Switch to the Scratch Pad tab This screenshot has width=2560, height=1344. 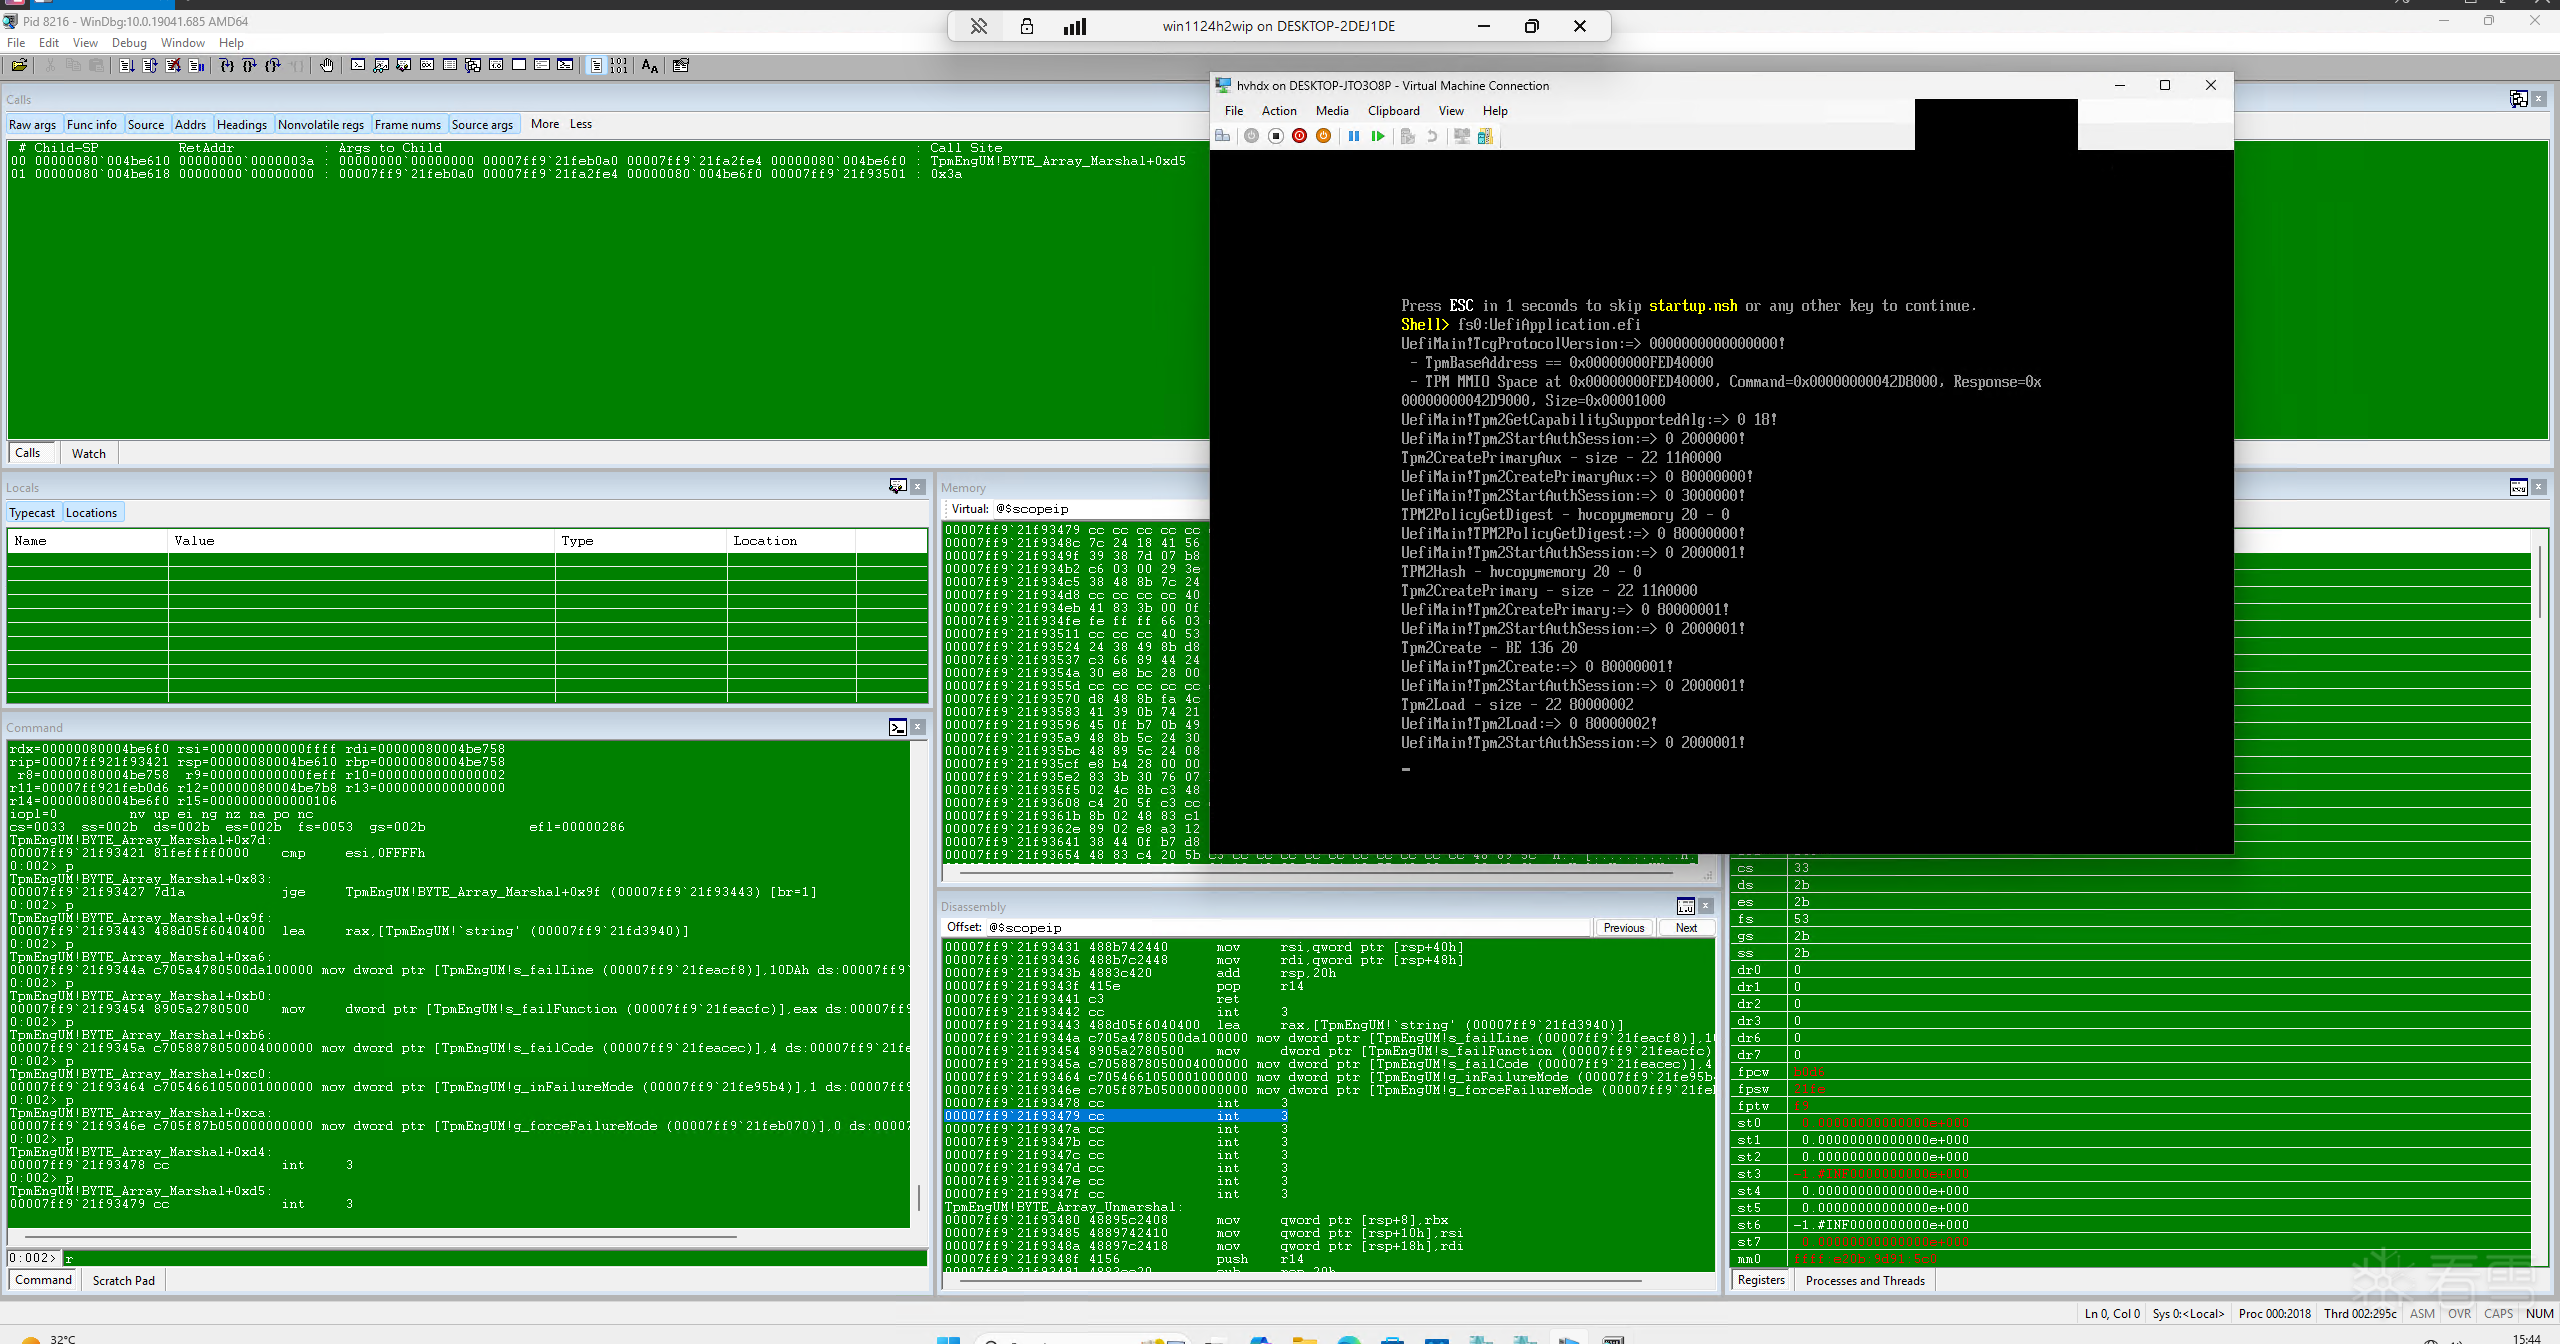click(x=123, y=1280)
